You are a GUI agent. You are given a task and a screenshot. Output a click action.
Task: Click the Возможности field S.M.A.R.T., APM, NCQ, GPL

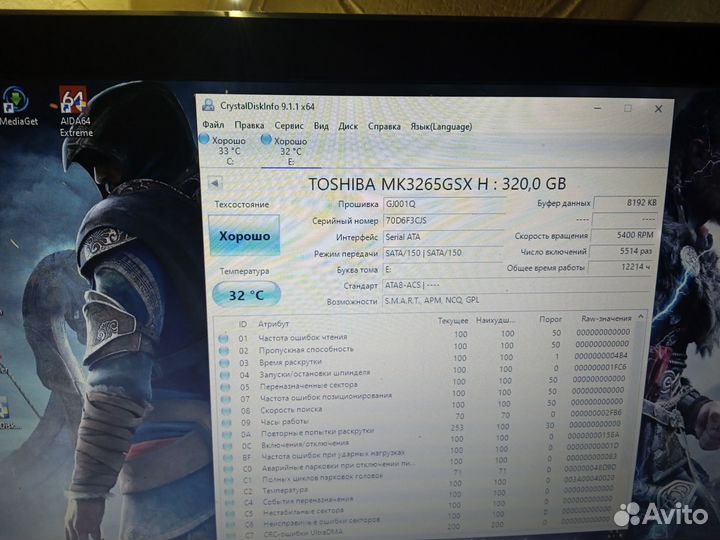(518, 300)
